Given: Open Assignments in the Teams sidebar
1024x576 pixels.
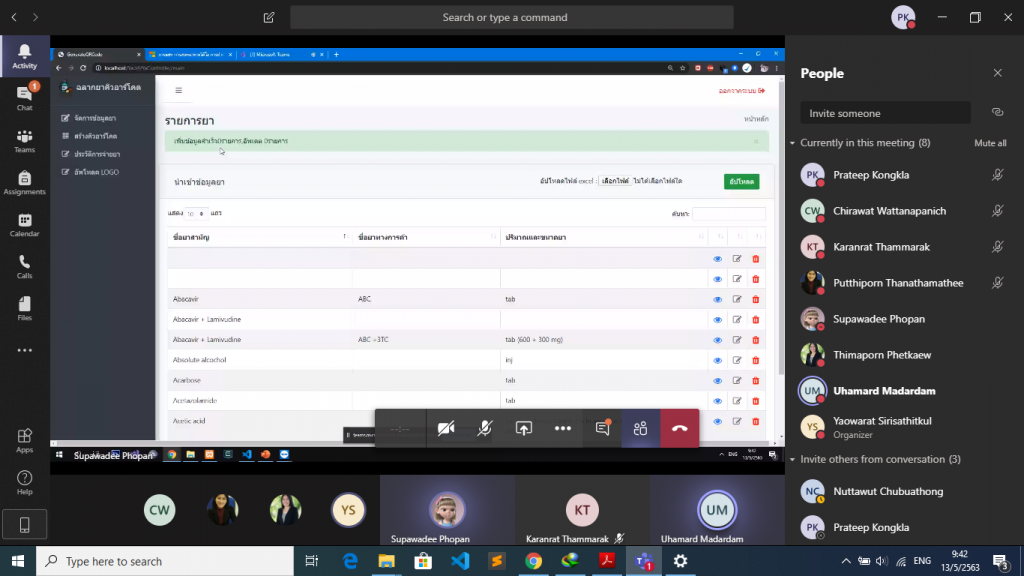Looking at the screenshot, I should coord(25,182).
